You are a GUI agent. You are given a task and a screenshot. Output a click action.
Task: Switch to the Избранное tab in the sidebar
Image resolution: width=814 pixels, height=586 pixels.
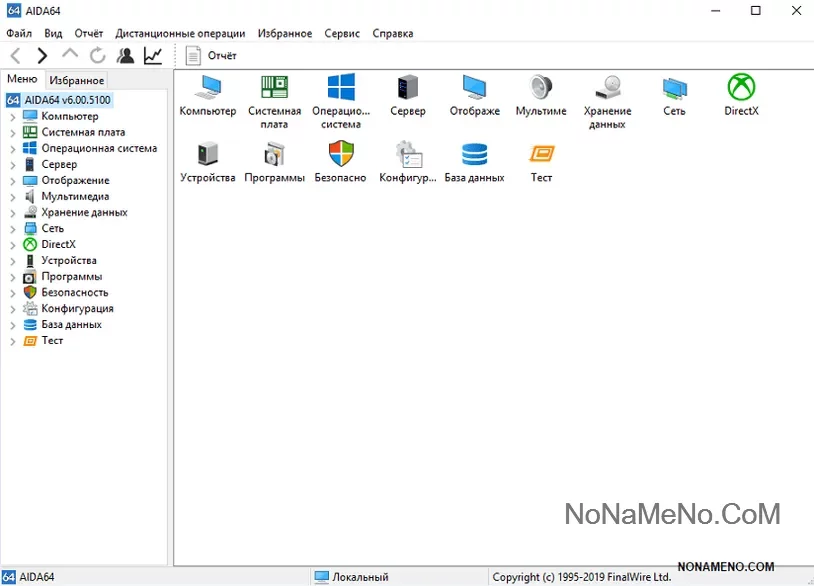77,80
